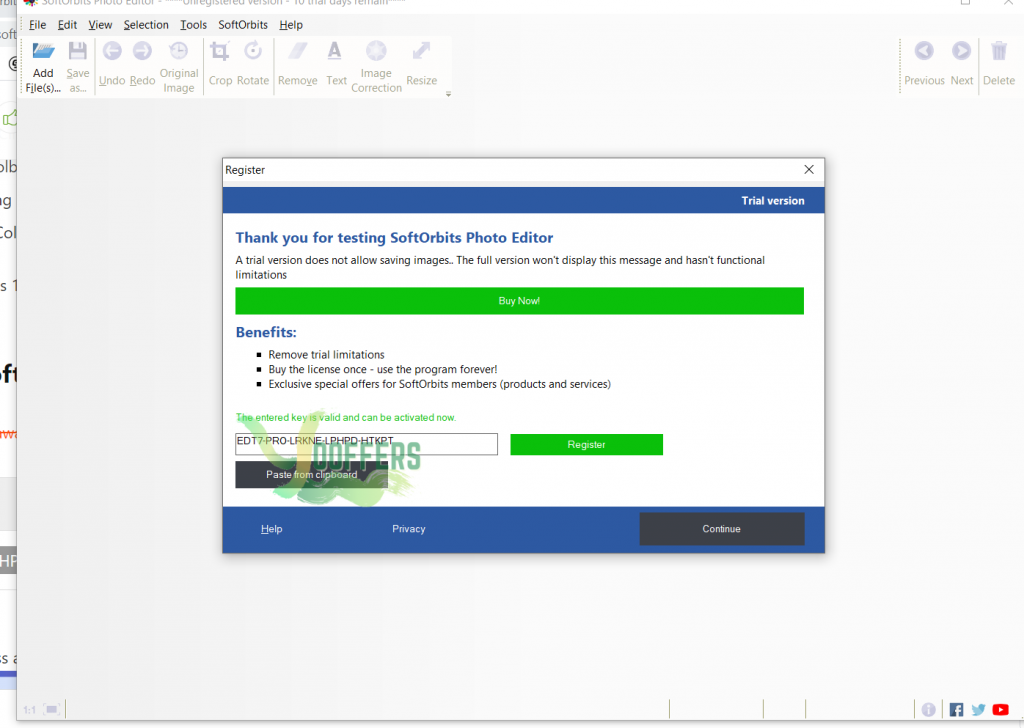Click the Delete trash icon
This screenshot has width=1024, height=728.
pyautogui.click(x=999, y=51)
